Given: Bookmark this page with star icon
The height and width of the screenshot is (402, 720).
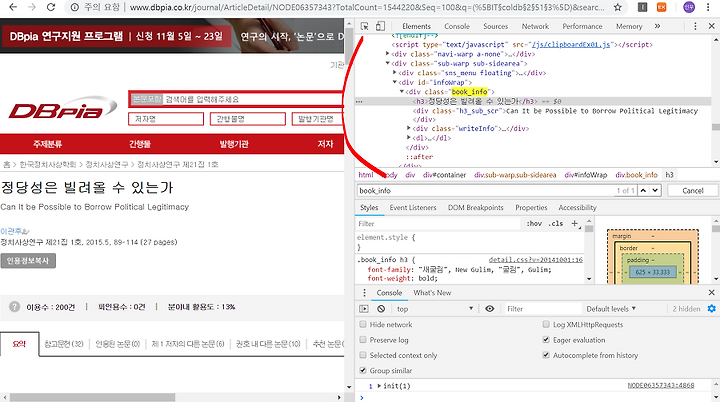Looking at the screenshot, I should point(618,7).
